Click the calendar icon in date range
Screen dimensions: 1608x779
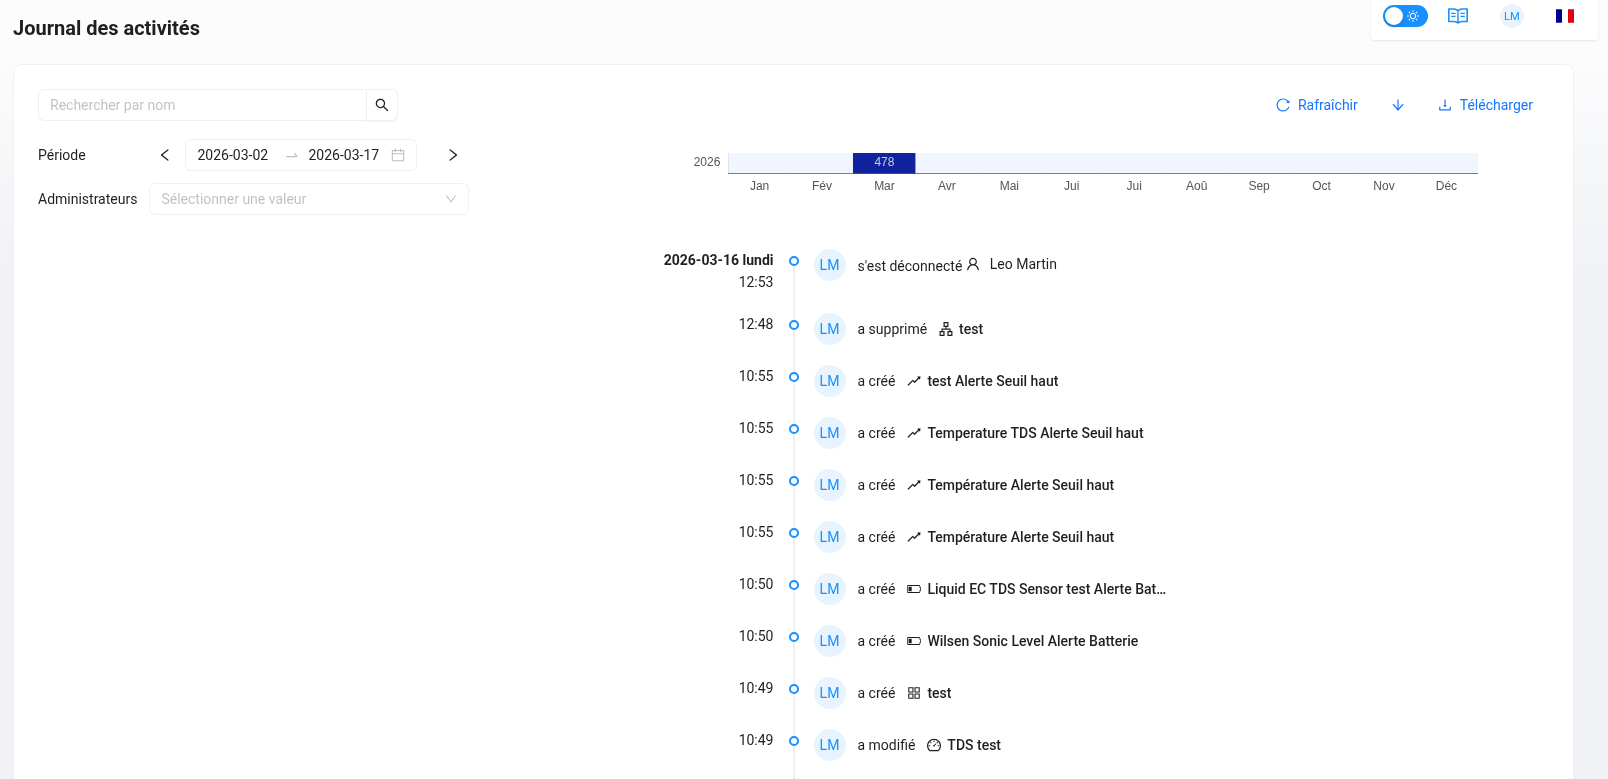click(398, 155)
